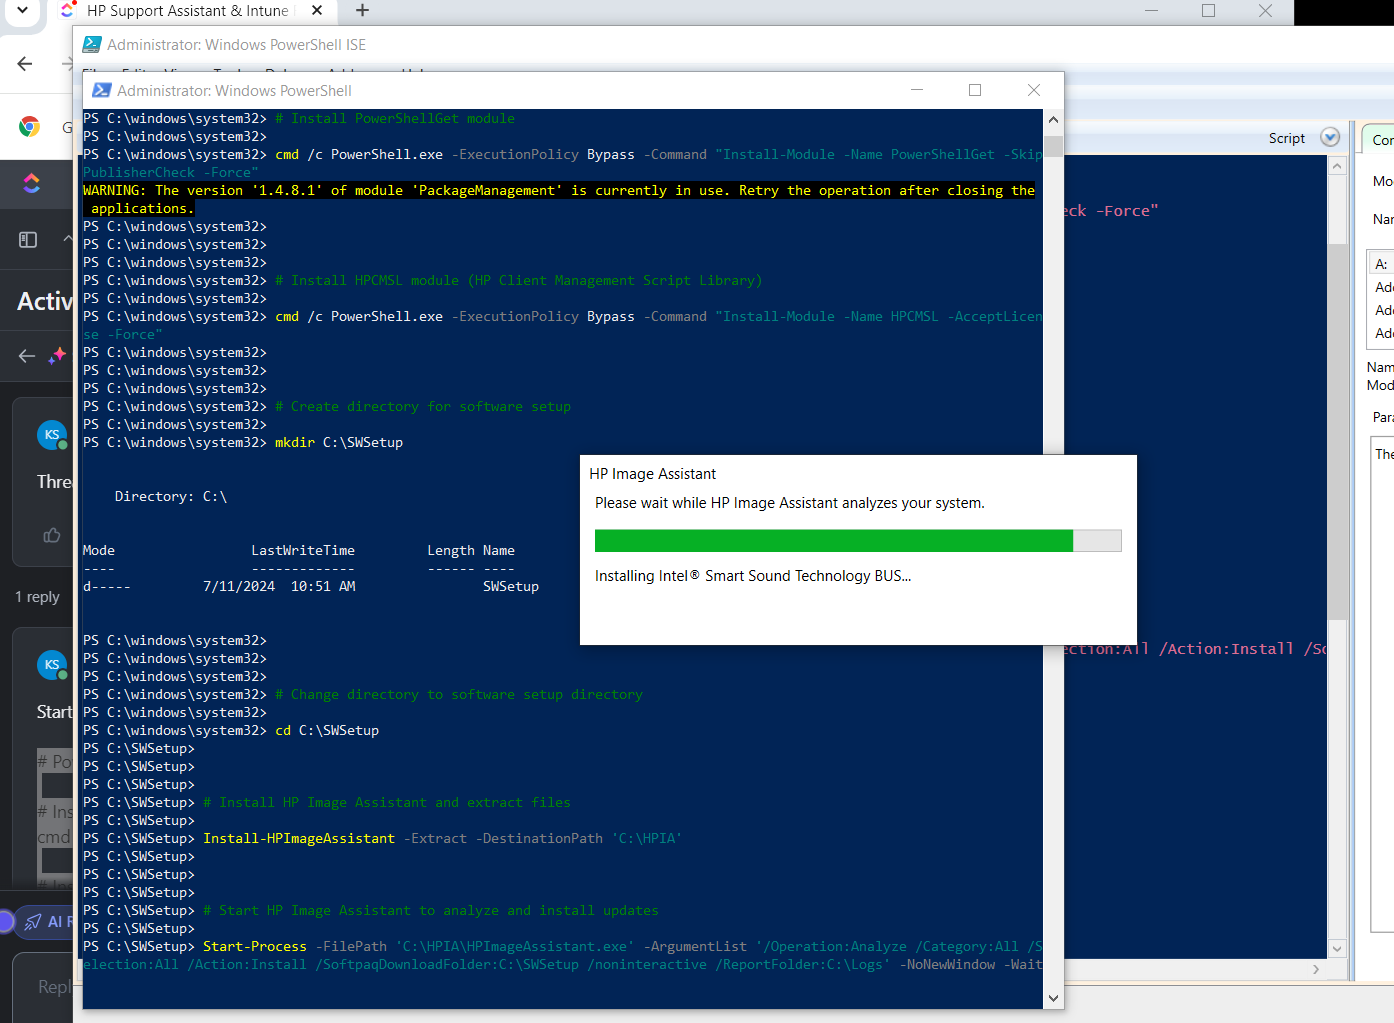This screenshot has height=1023, width=1394.
Task: Toggle the ClickUp sidebar panel icon
Action: coord(28,239)
